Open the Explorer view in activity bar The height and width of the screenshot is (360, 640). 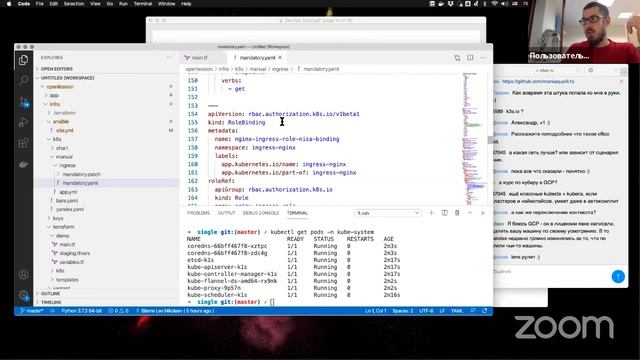tap(23, 60)
